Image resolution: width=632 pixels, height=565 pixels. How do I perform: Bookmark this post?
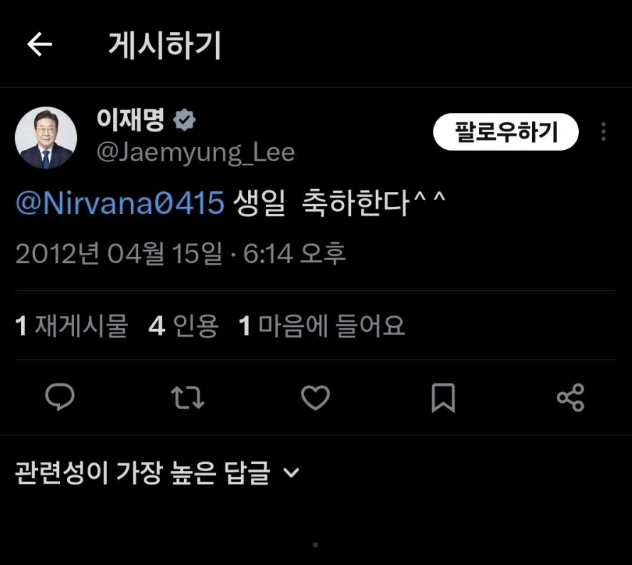click(442, 399)
